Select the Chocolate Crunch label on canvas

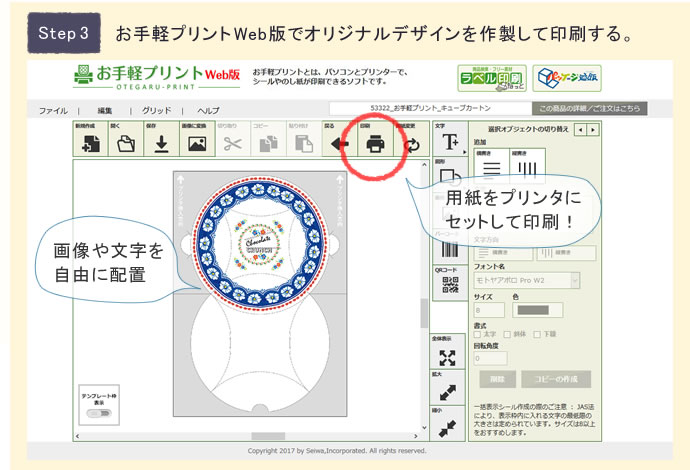(260, 244)
